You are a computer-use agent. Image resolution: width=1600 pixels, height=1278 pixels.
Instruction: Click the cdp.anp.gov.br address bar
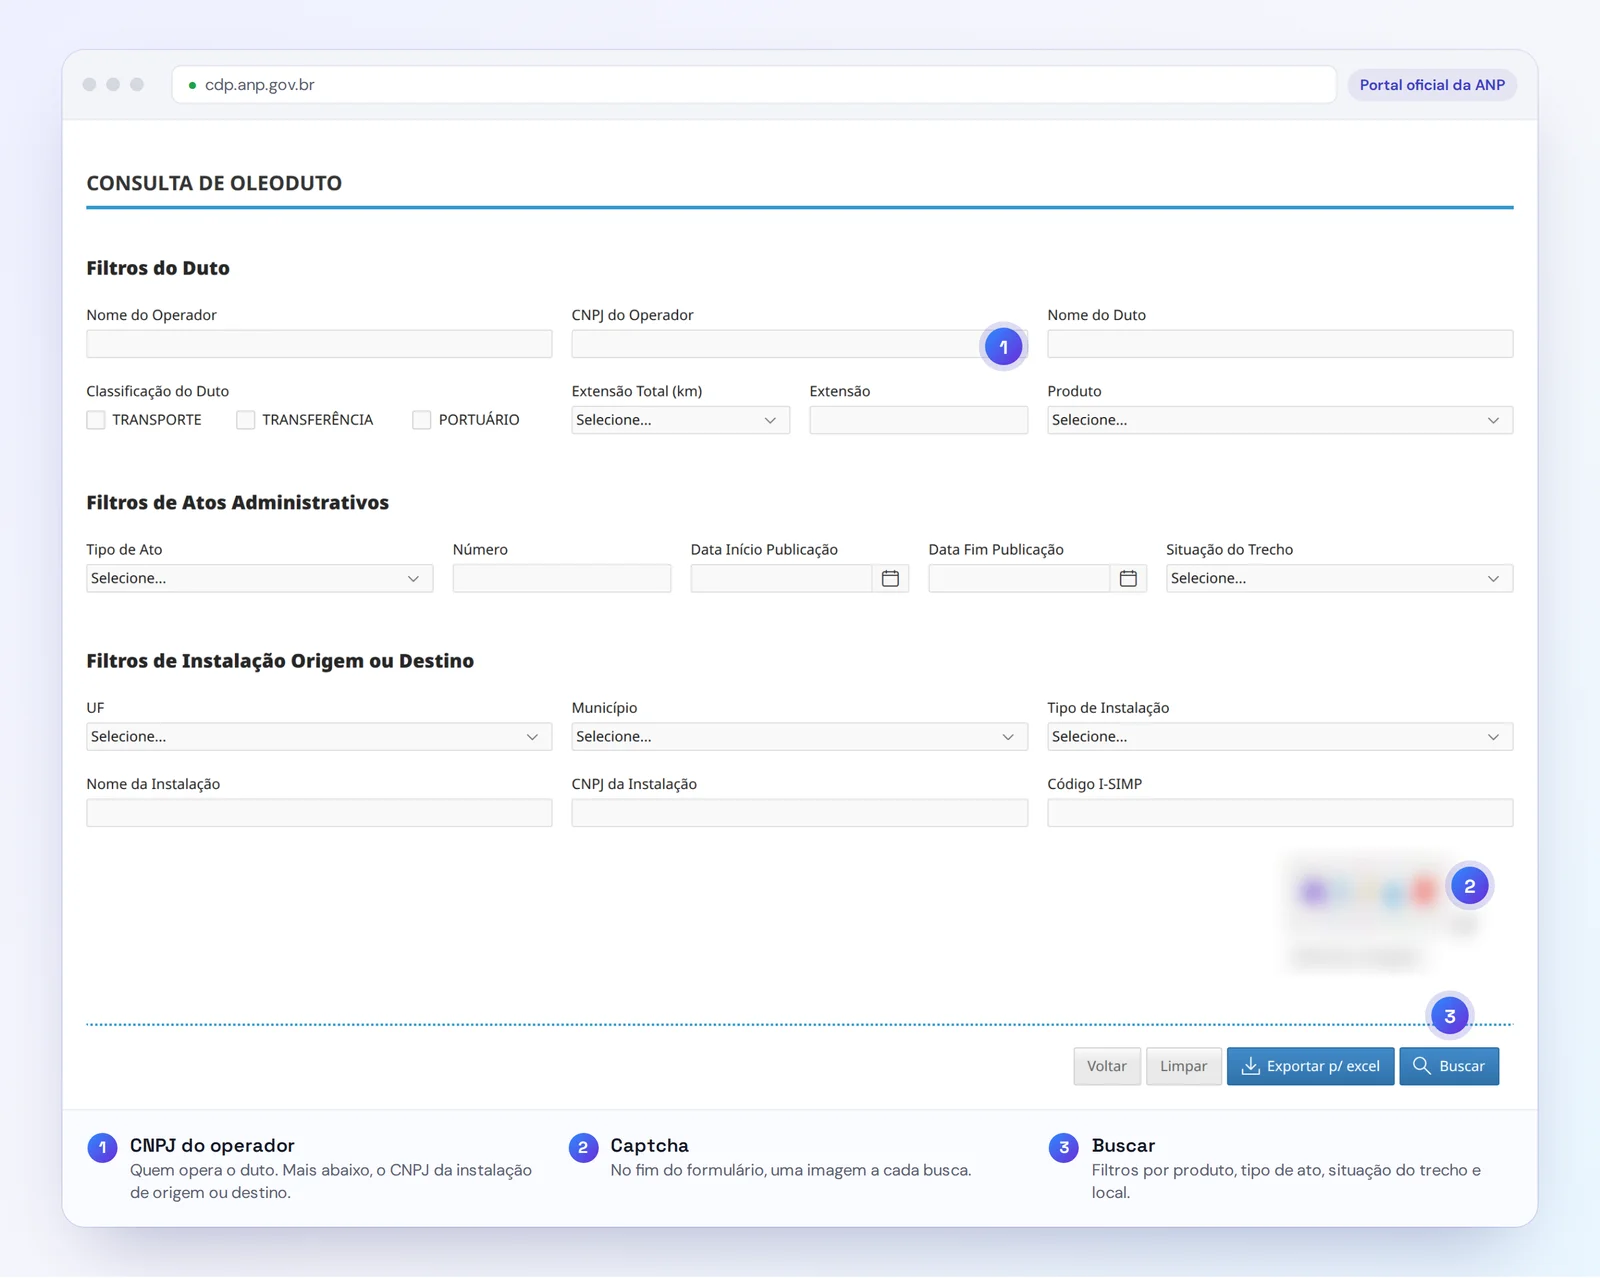click(x=754, y=85)
